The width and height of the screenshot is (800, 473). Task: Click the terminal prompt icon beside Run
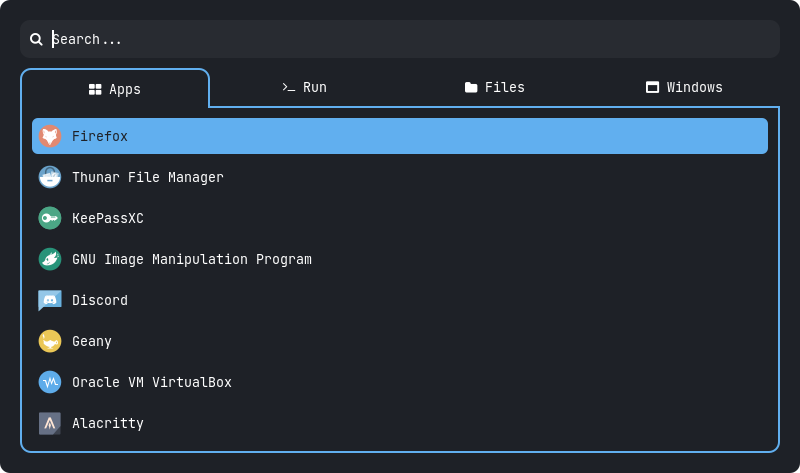point(288,87)
